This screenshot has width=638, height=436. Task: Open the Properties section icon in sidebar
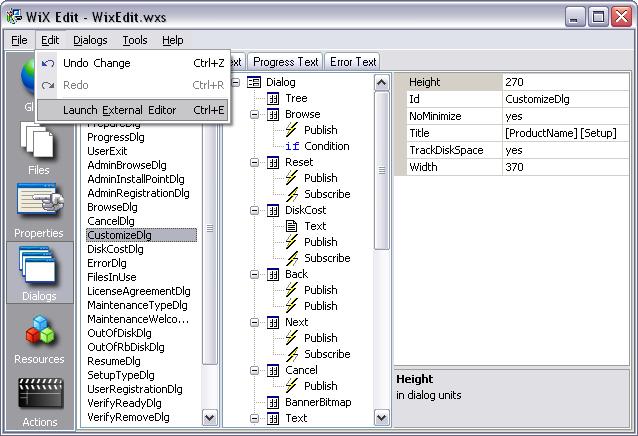click(39, 203)
